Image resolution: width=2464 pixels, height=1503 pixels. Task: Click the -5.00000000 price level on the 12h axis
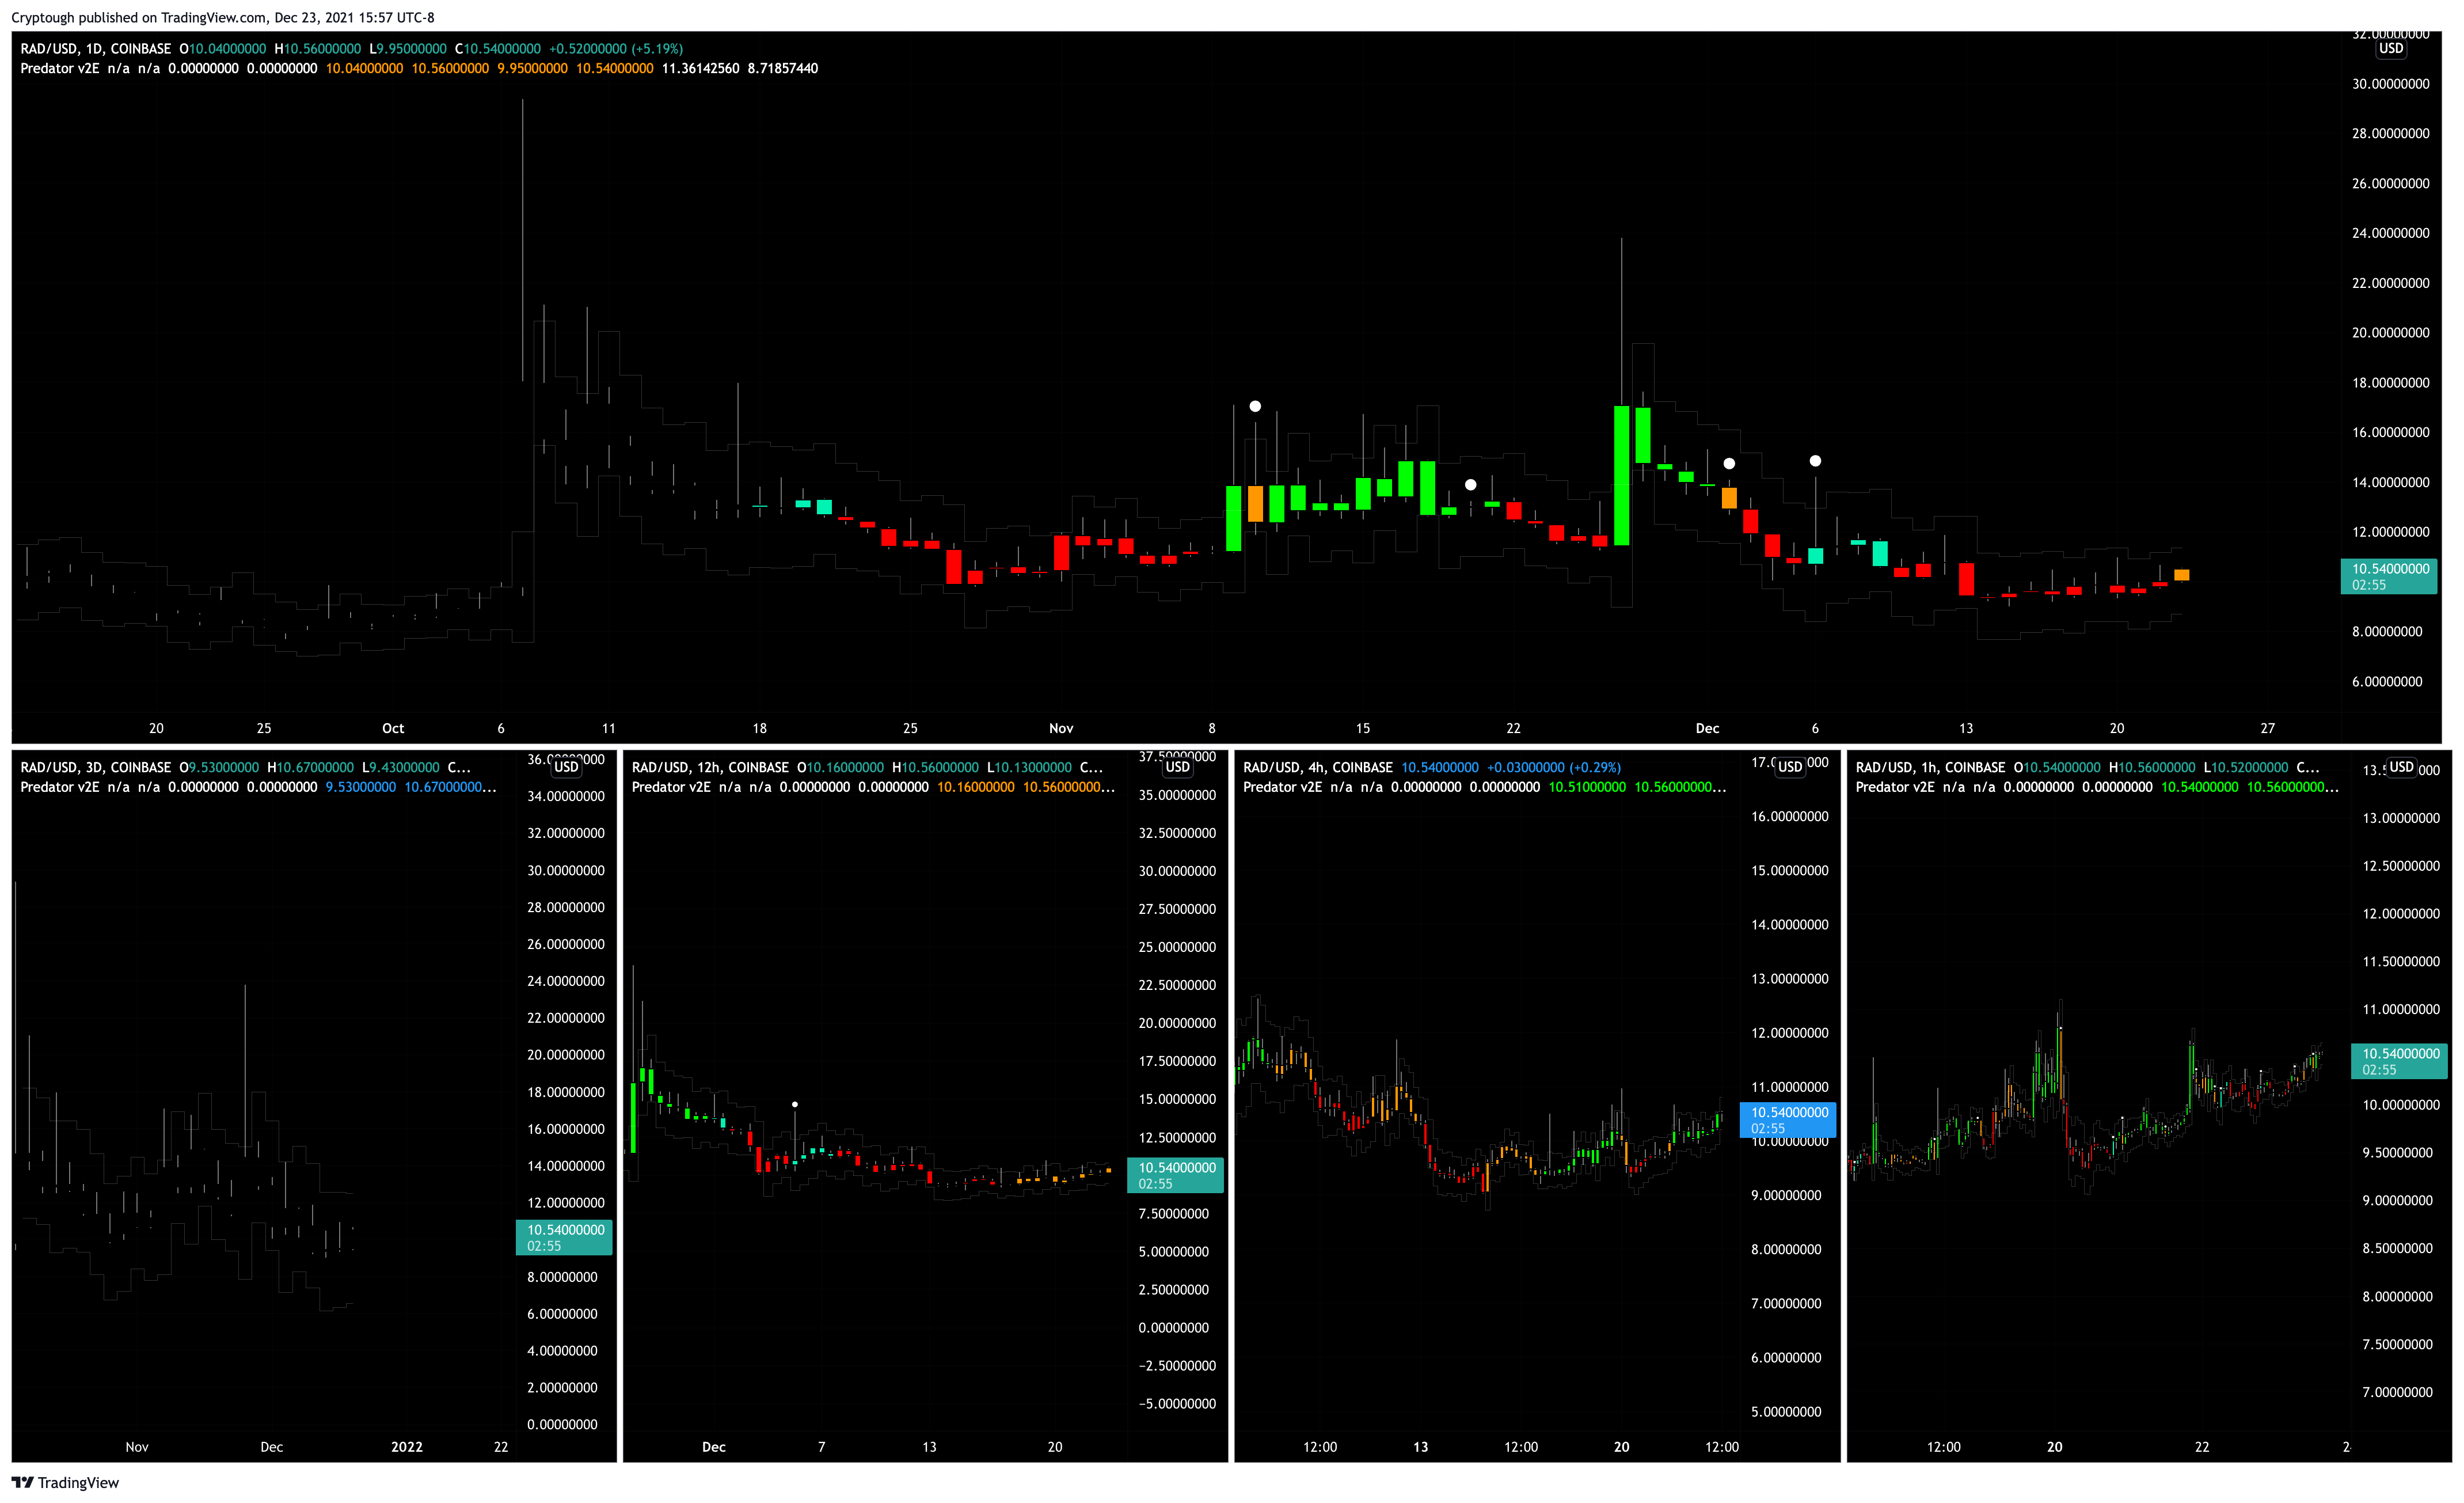[x=1178, y=1404]
